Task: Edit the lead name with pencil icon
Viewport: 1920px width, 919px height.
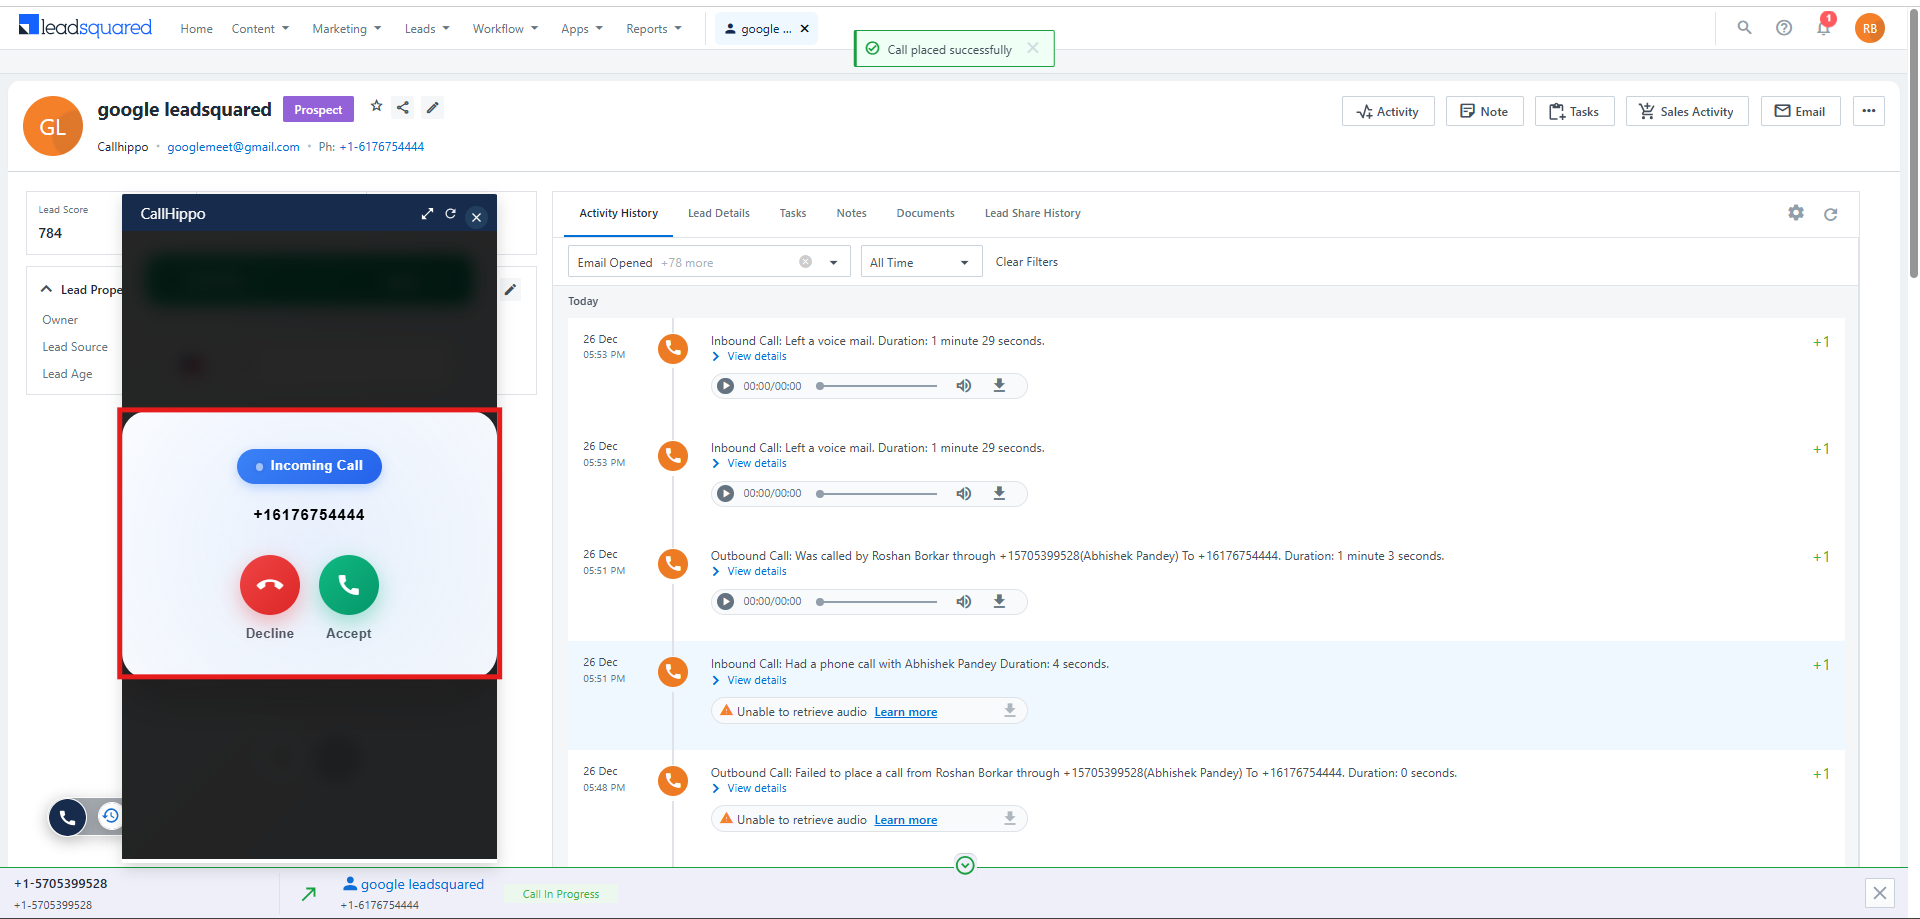Action: 432,107
